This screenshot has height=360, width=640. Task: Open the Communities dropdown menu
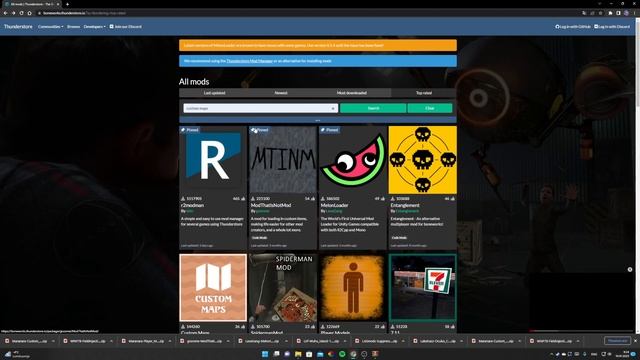[50, 27]
